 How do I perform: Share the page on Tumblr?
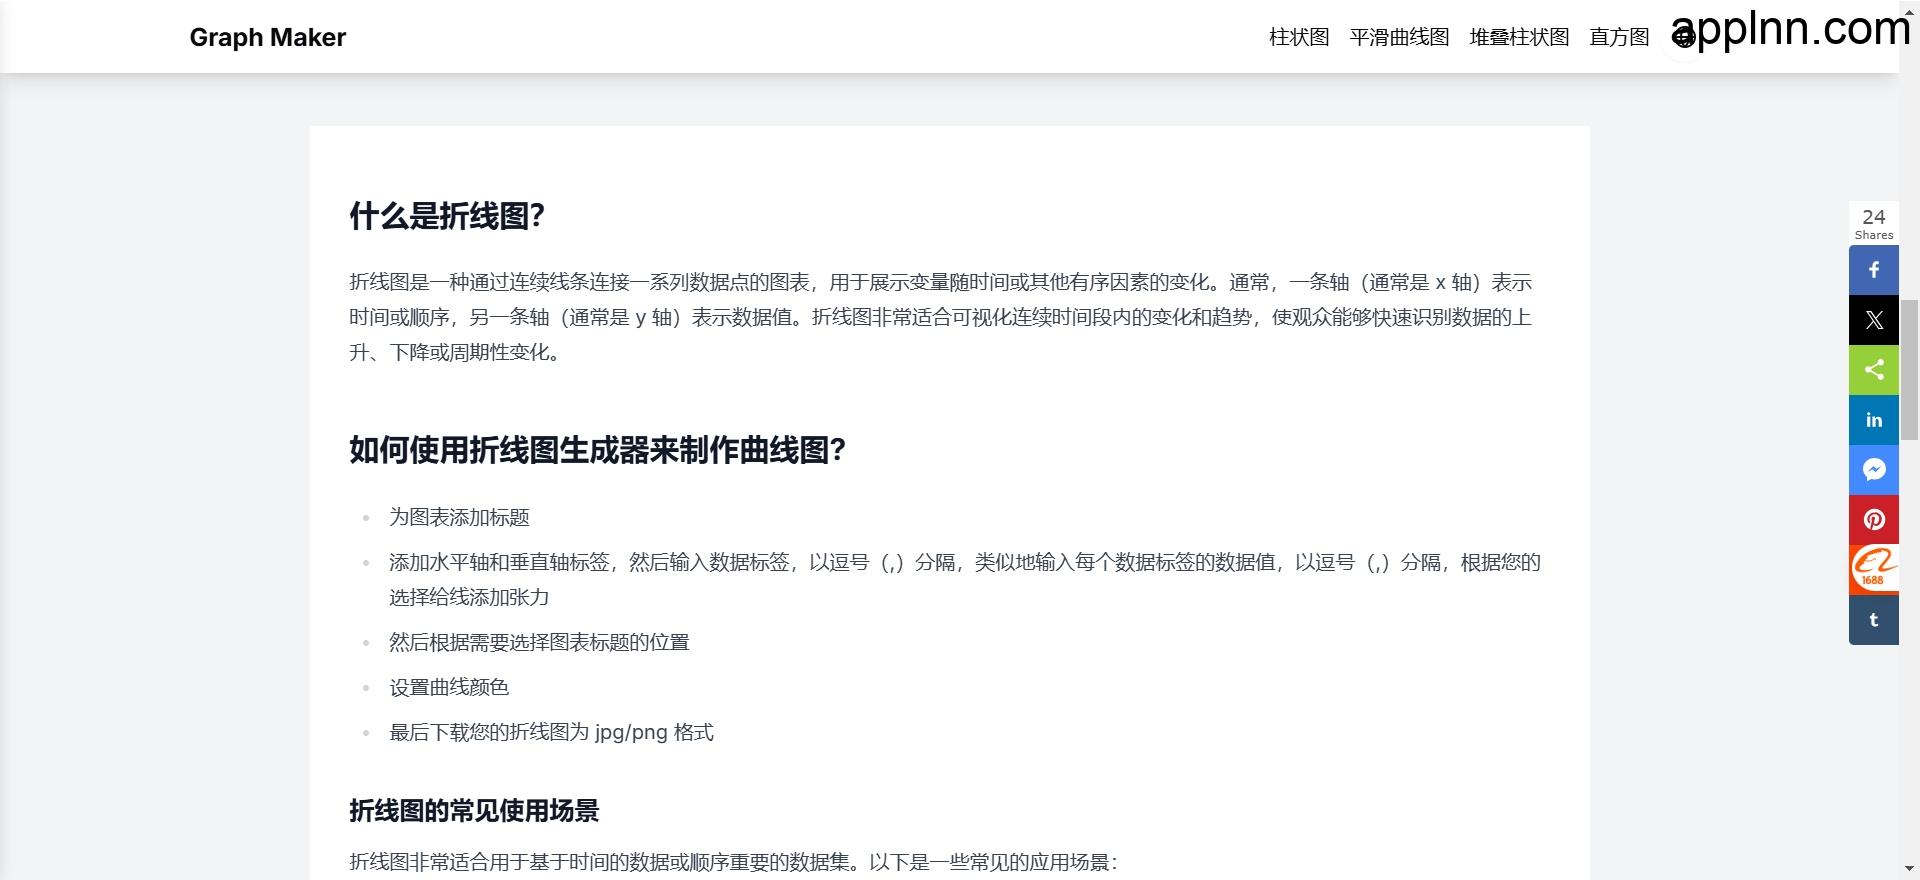coord(1874,620)
